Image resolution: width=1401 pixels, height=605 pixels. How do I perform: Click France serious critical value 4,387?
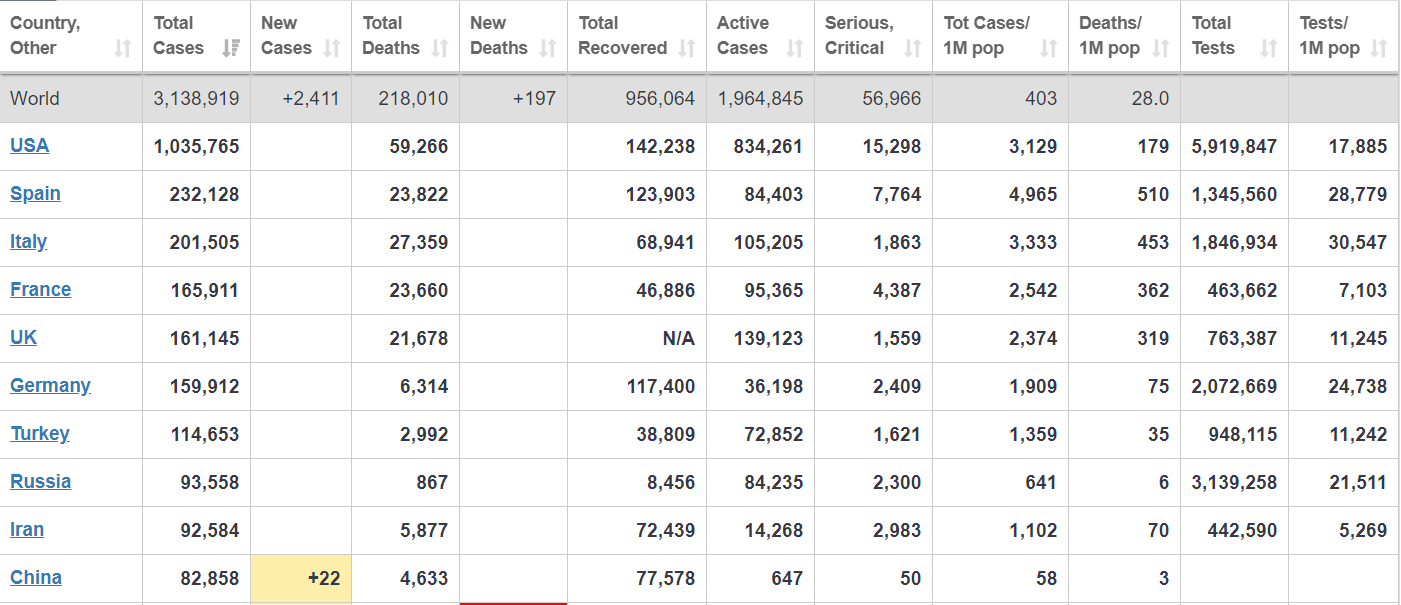[897, 290]
